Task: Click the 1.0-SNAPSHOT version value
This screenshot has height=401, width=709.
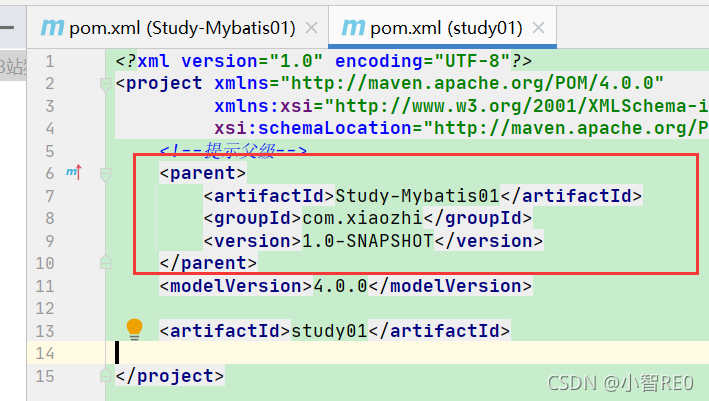Action: coord(368,241)
